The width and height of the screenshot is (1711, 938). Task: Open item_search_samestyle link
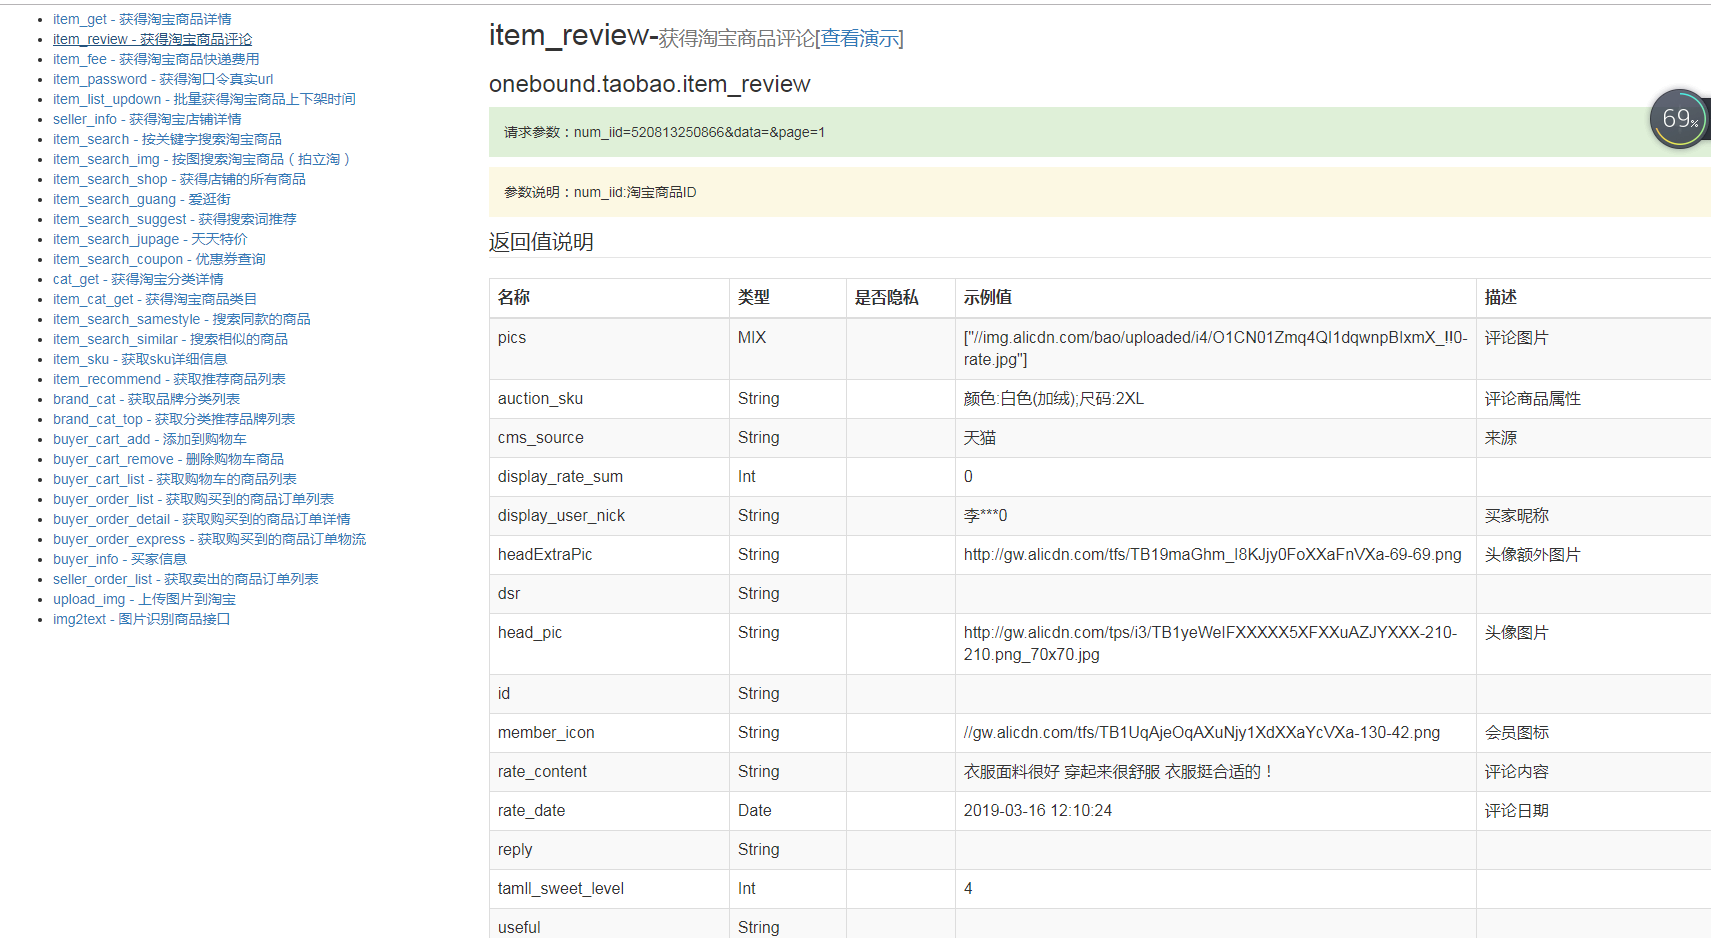(182, 319)
